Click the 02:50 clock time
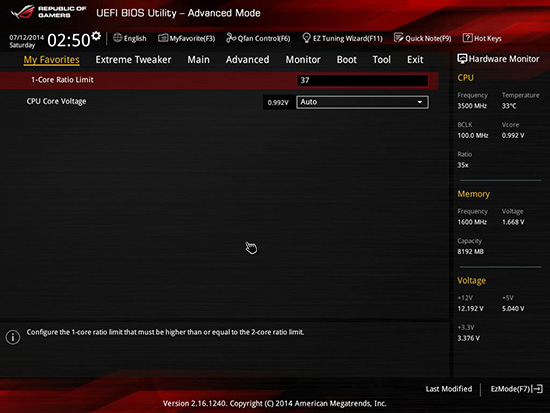 69,40
